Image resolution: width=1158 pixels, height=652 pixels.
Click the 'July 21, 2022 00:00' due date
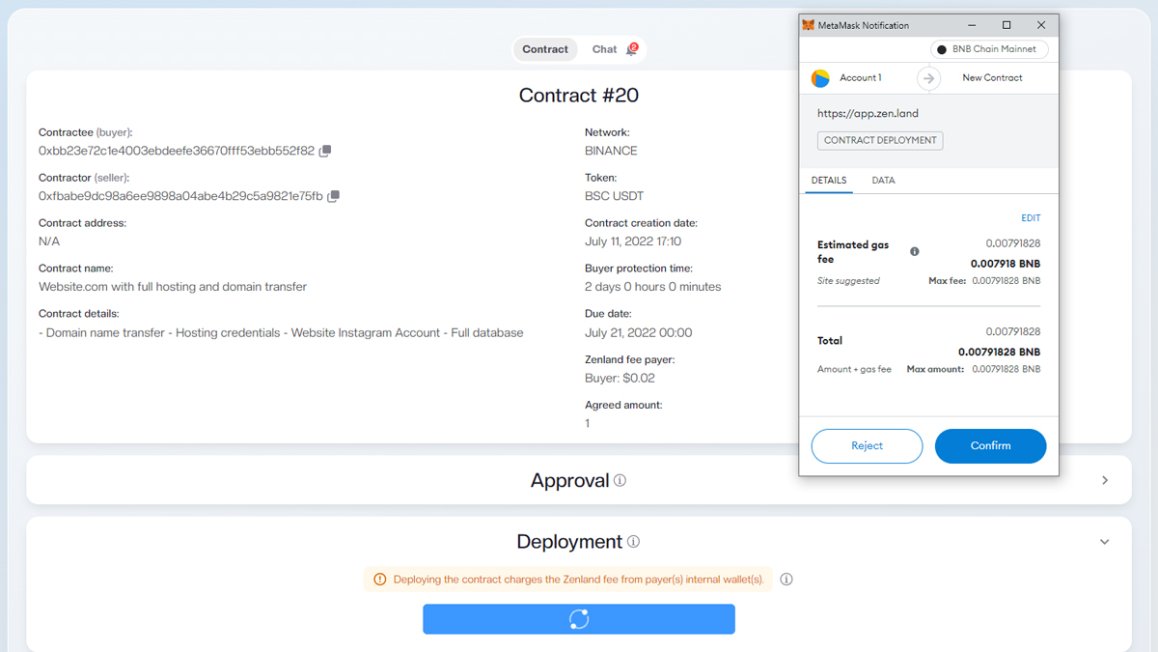point(639,332)
